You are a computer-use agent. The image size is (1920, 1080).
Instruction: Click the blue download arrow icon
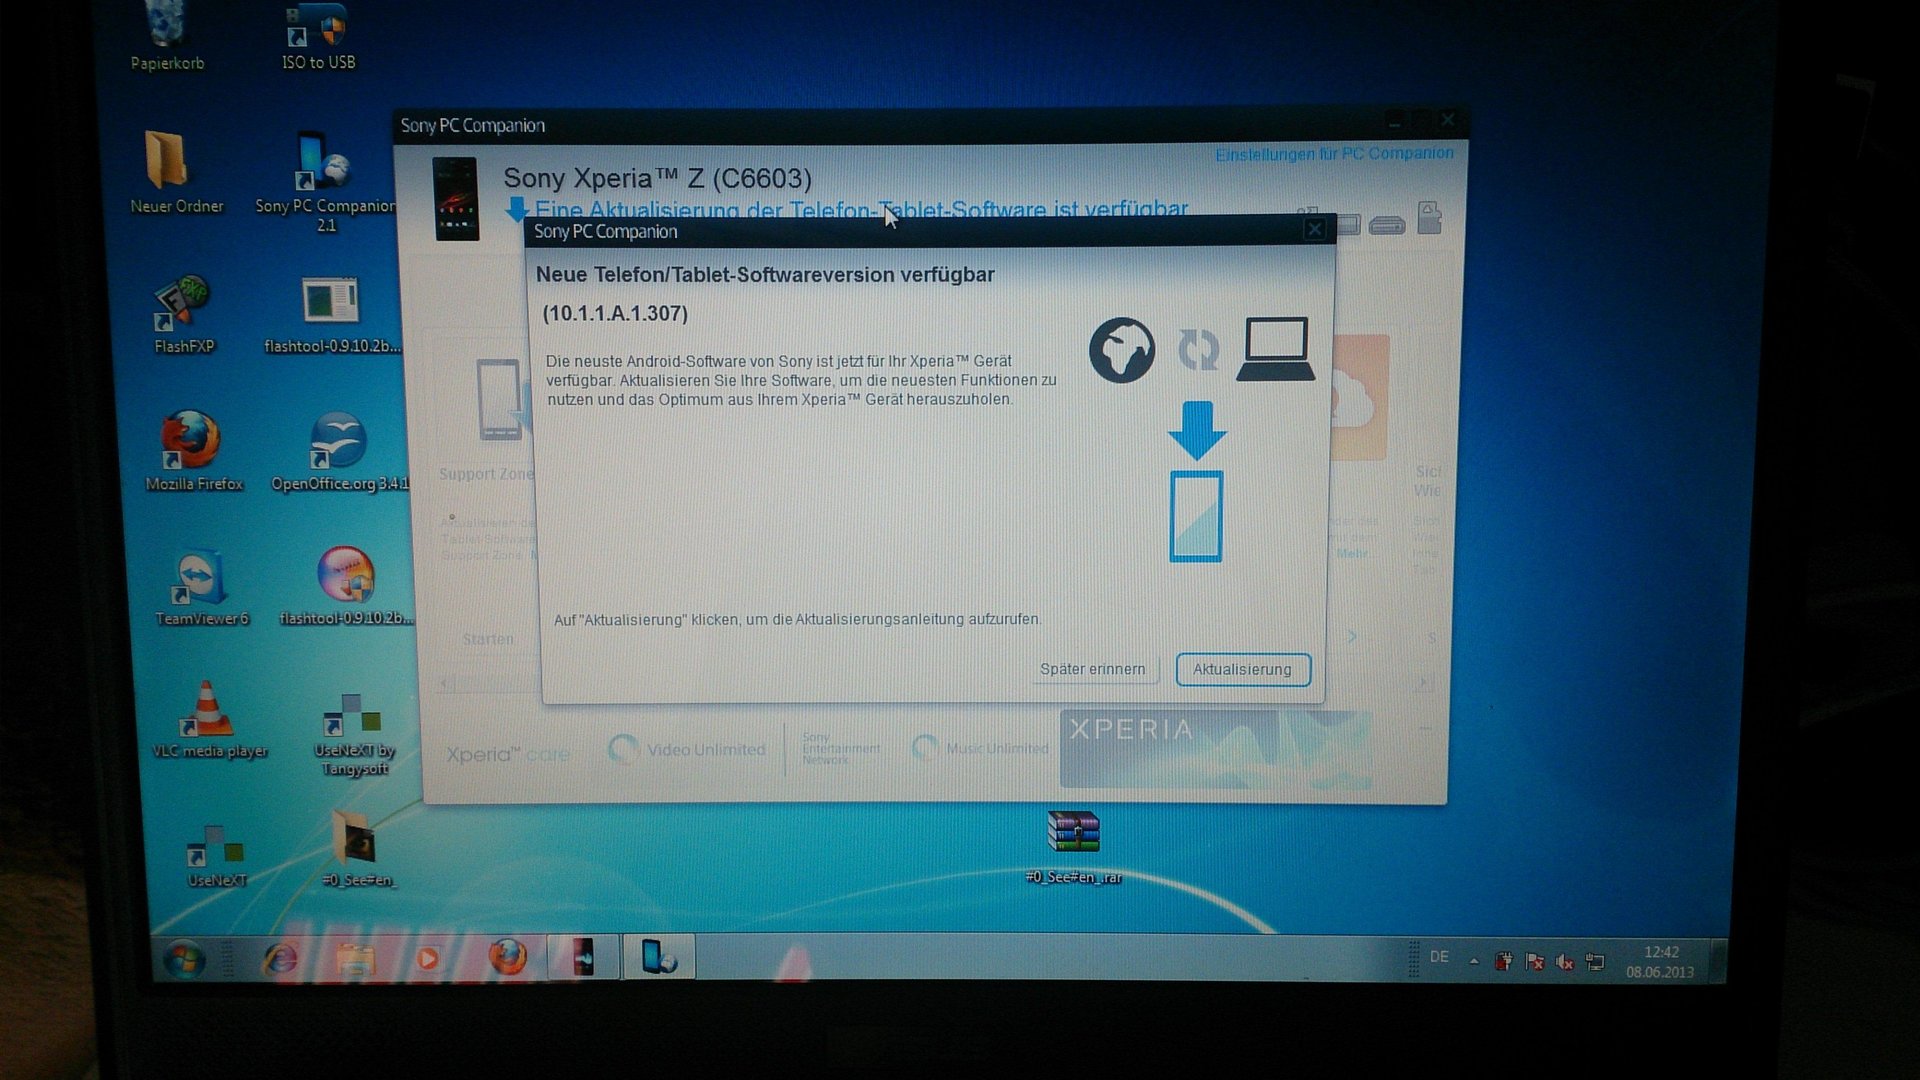click(1197, 430)
